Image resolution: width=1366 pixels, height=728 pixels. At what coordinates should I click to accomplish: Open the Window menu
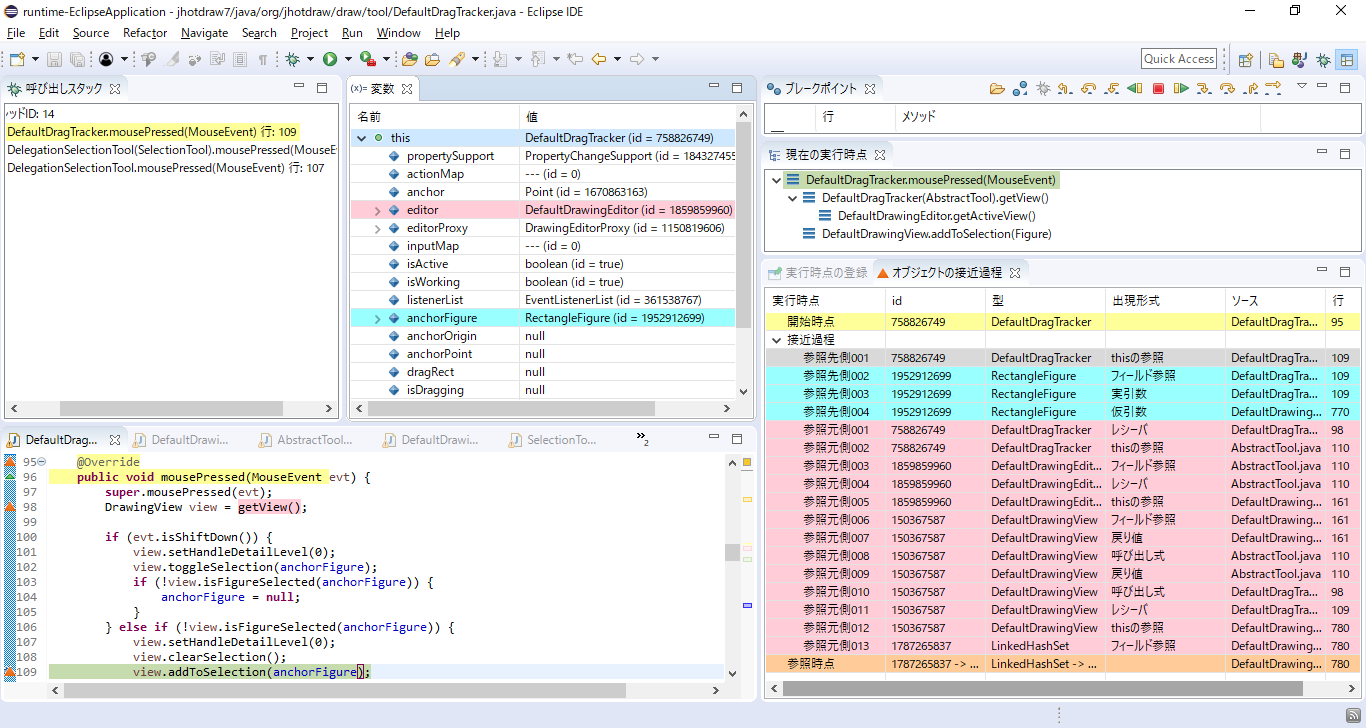coord(398,33)
